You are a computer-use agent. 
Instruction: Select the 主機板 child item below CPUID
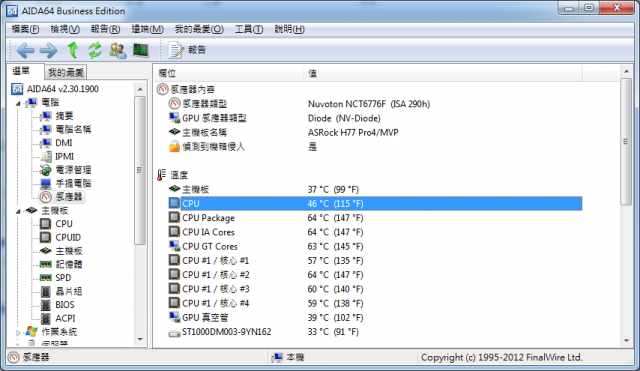pos(62,251)
